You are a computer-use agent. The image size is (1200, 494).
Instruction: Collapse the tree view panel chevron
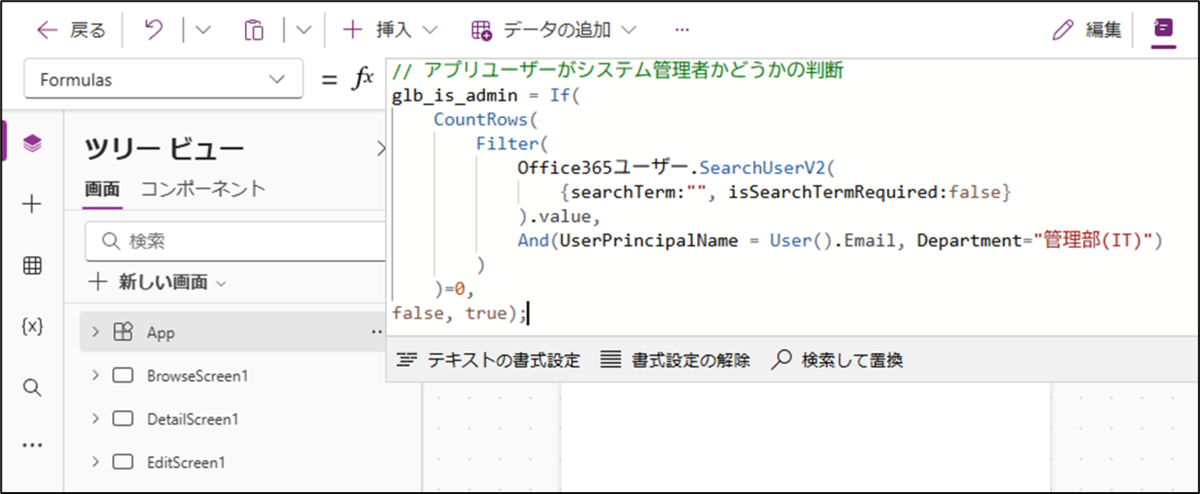[380, 148]
